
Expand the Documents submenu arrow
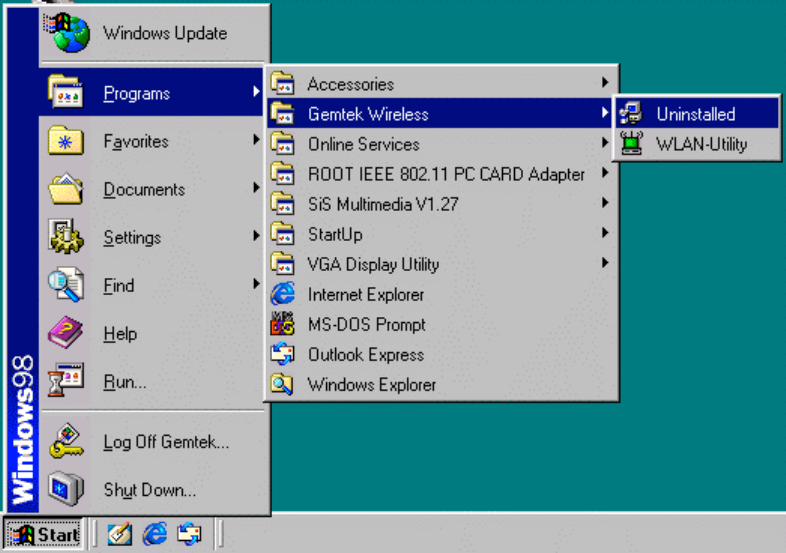(256, 188)
